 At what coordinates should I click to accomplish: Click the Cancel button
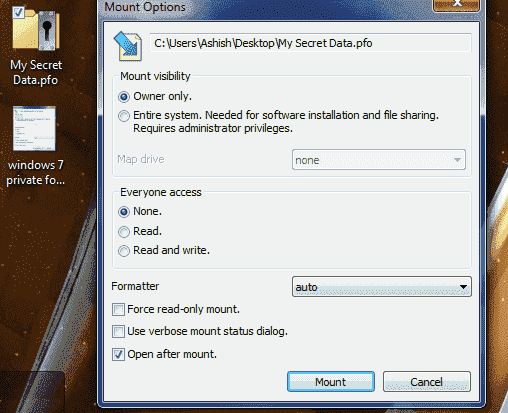coord(427,382)
